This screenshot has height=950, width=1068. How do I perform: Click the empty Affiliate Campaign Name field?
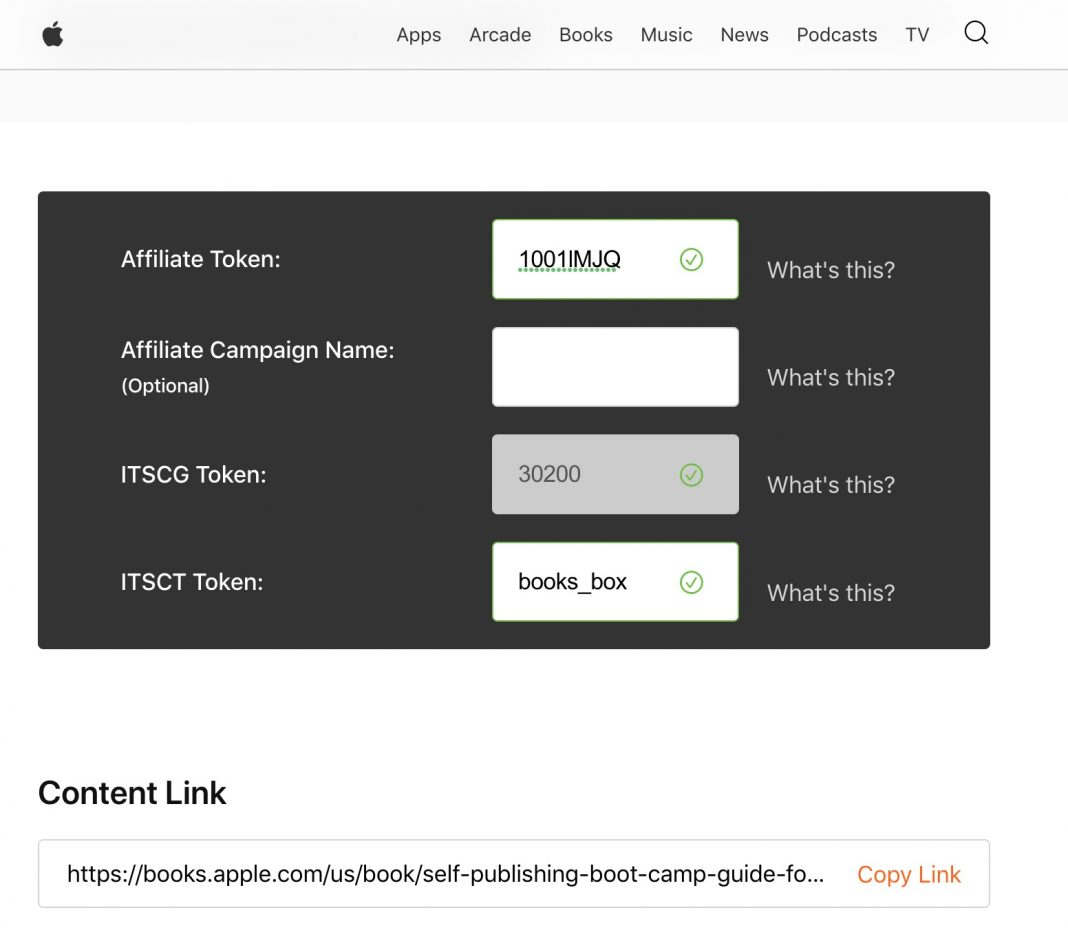[x=615, y=367]
